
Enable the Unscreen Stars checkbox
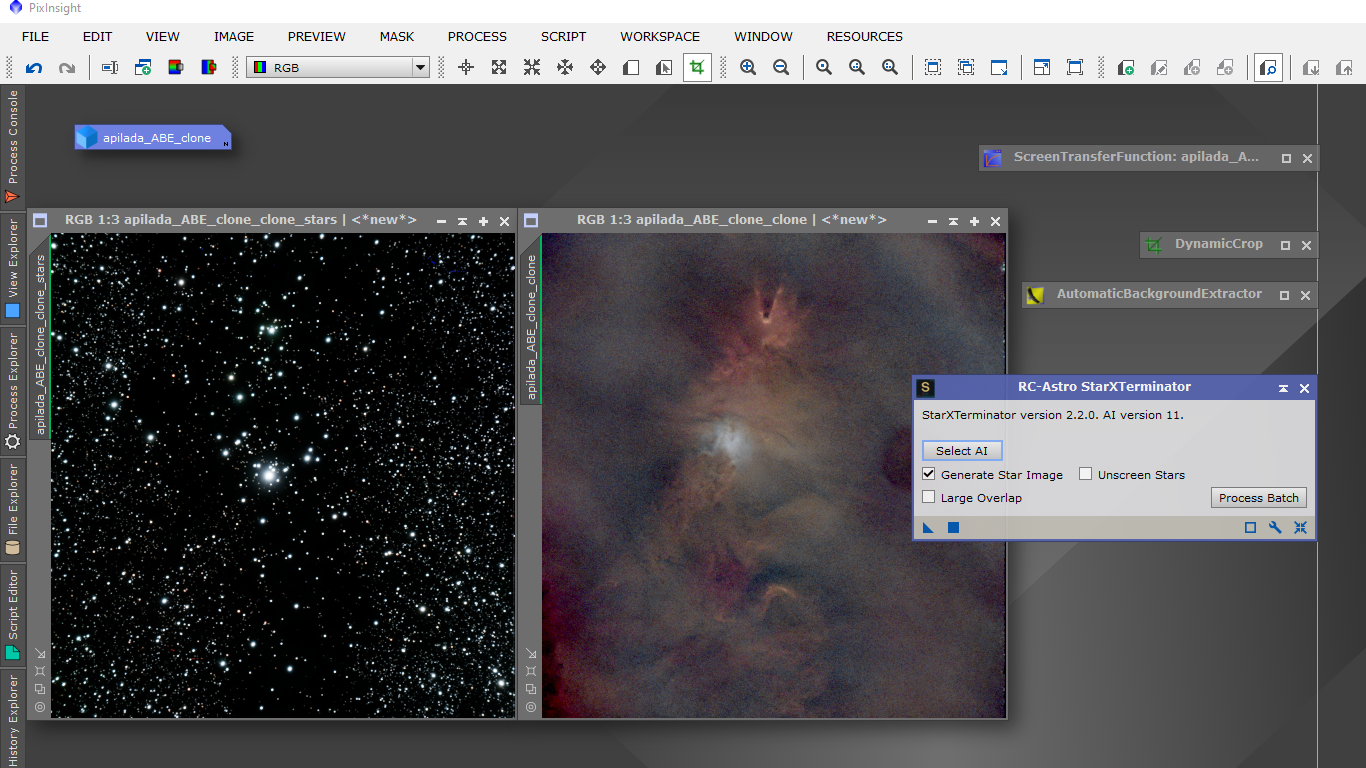[1085, 474]
